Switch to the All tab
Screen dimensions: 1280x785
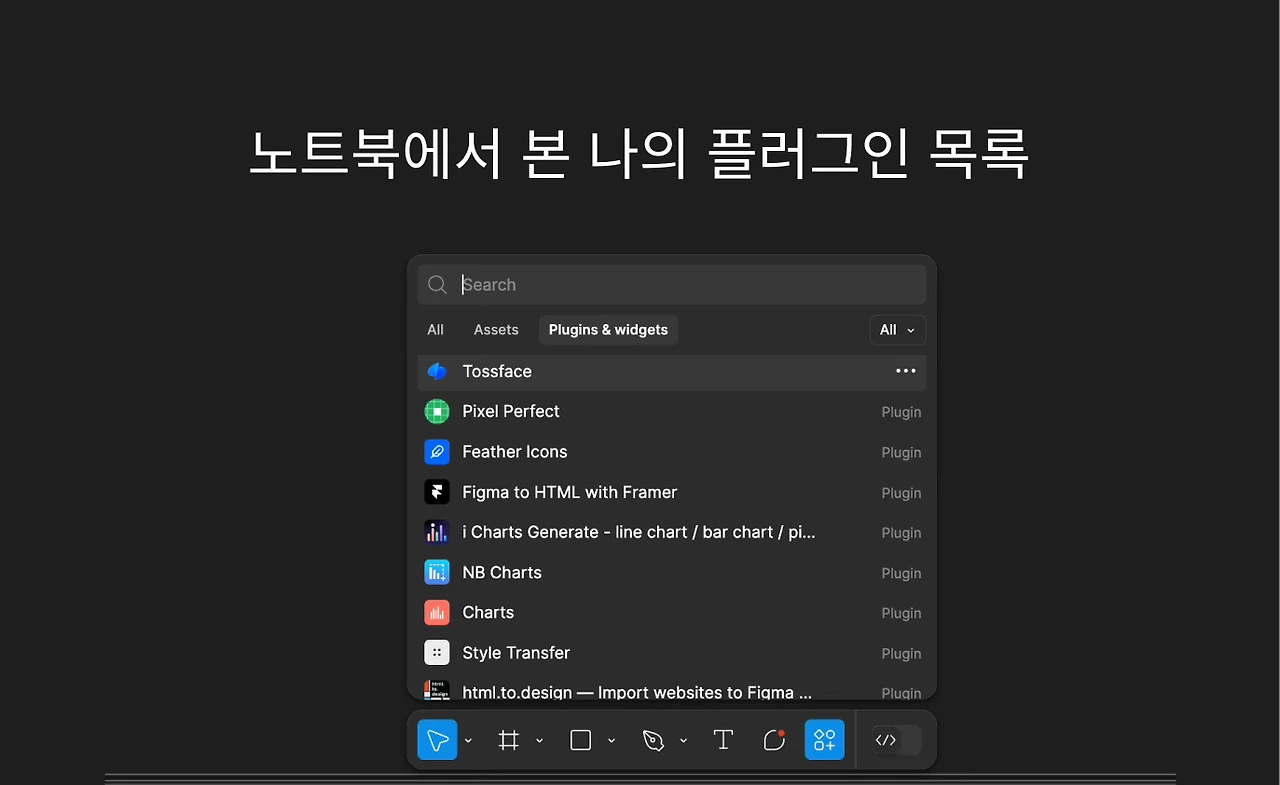[x=436, y=330]
